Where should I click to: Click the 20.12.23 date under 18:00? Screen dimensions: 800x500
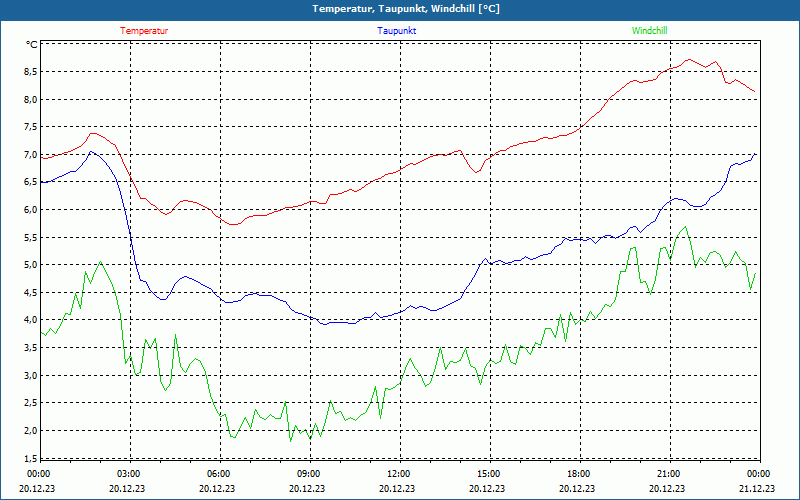(577, 489)
